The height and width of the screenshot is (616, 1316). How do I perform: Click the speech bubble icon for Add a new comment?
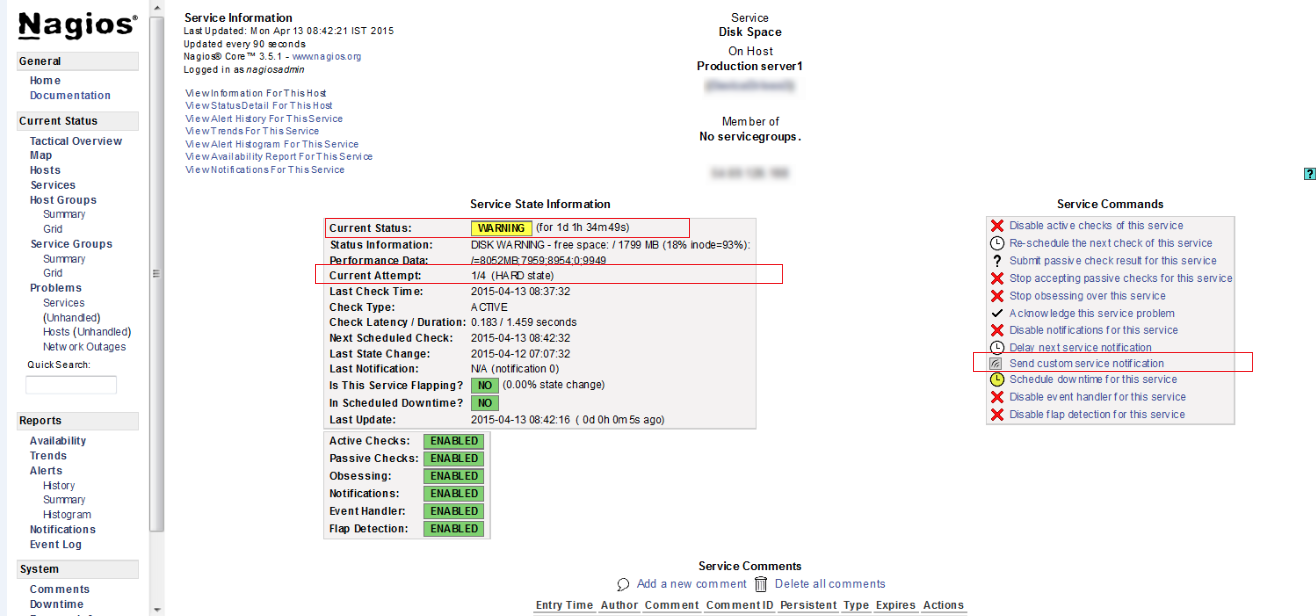tap(623, 584)
